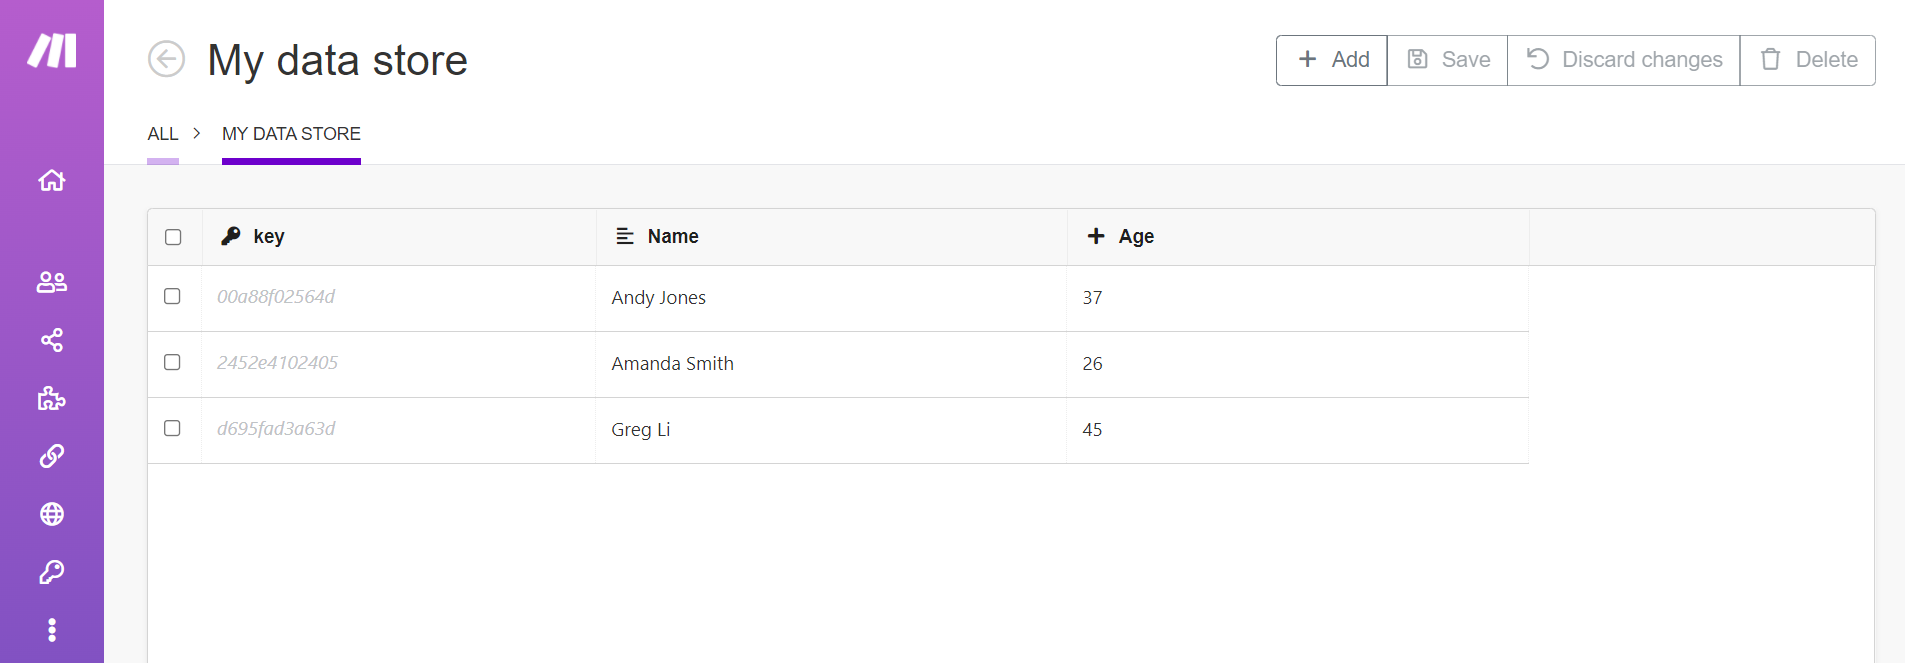Toggle the Greg Li row checkbox
The width and height of the screenshot is (1905, 663).
[x=172, y=428]
